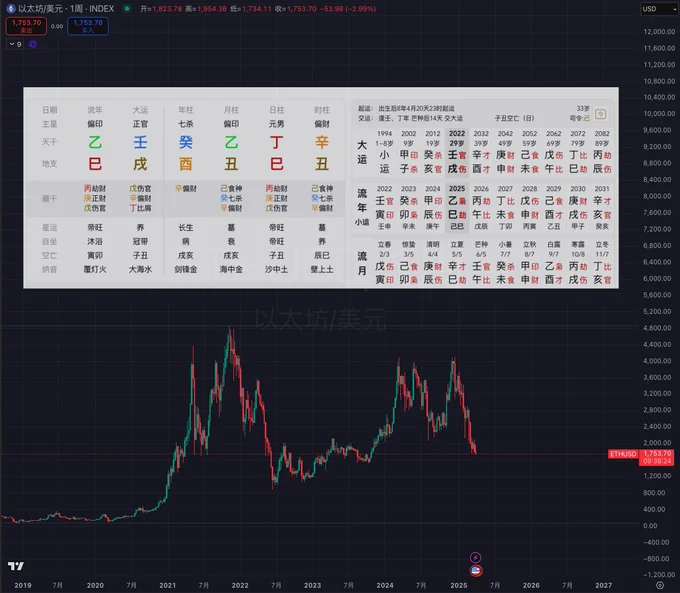Click the 2025 time axis label
This screenshot has height=593, width=680.
click(x=458, y=585)
